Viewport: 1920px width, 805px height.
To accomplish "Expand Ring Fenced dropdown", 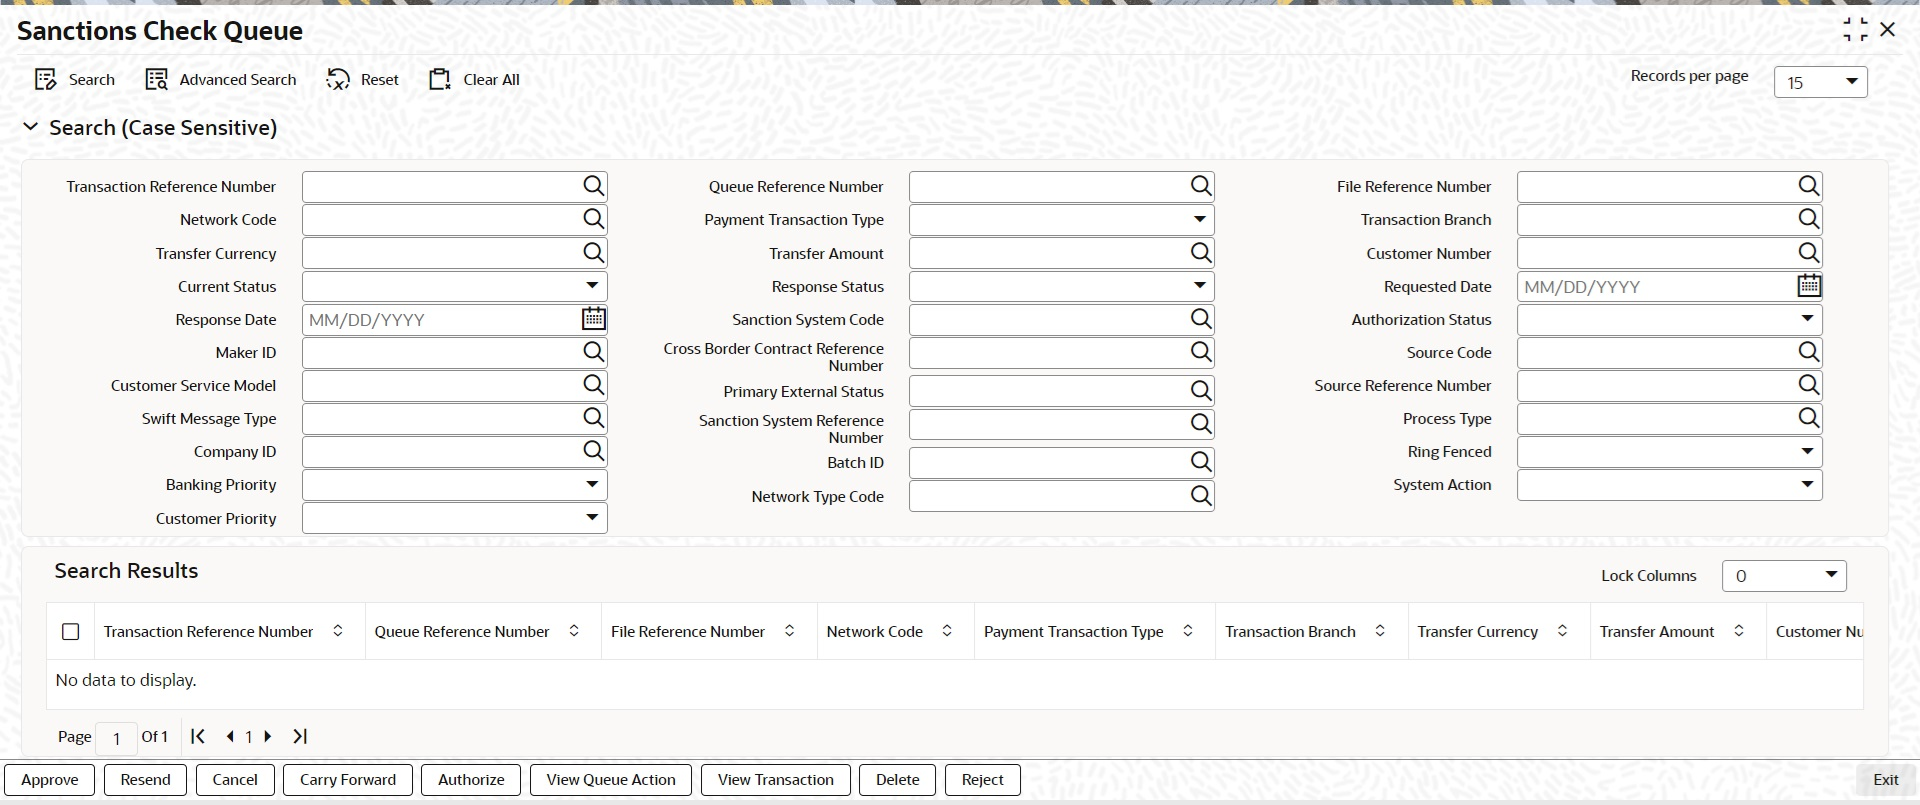I will pos(1669,451).
